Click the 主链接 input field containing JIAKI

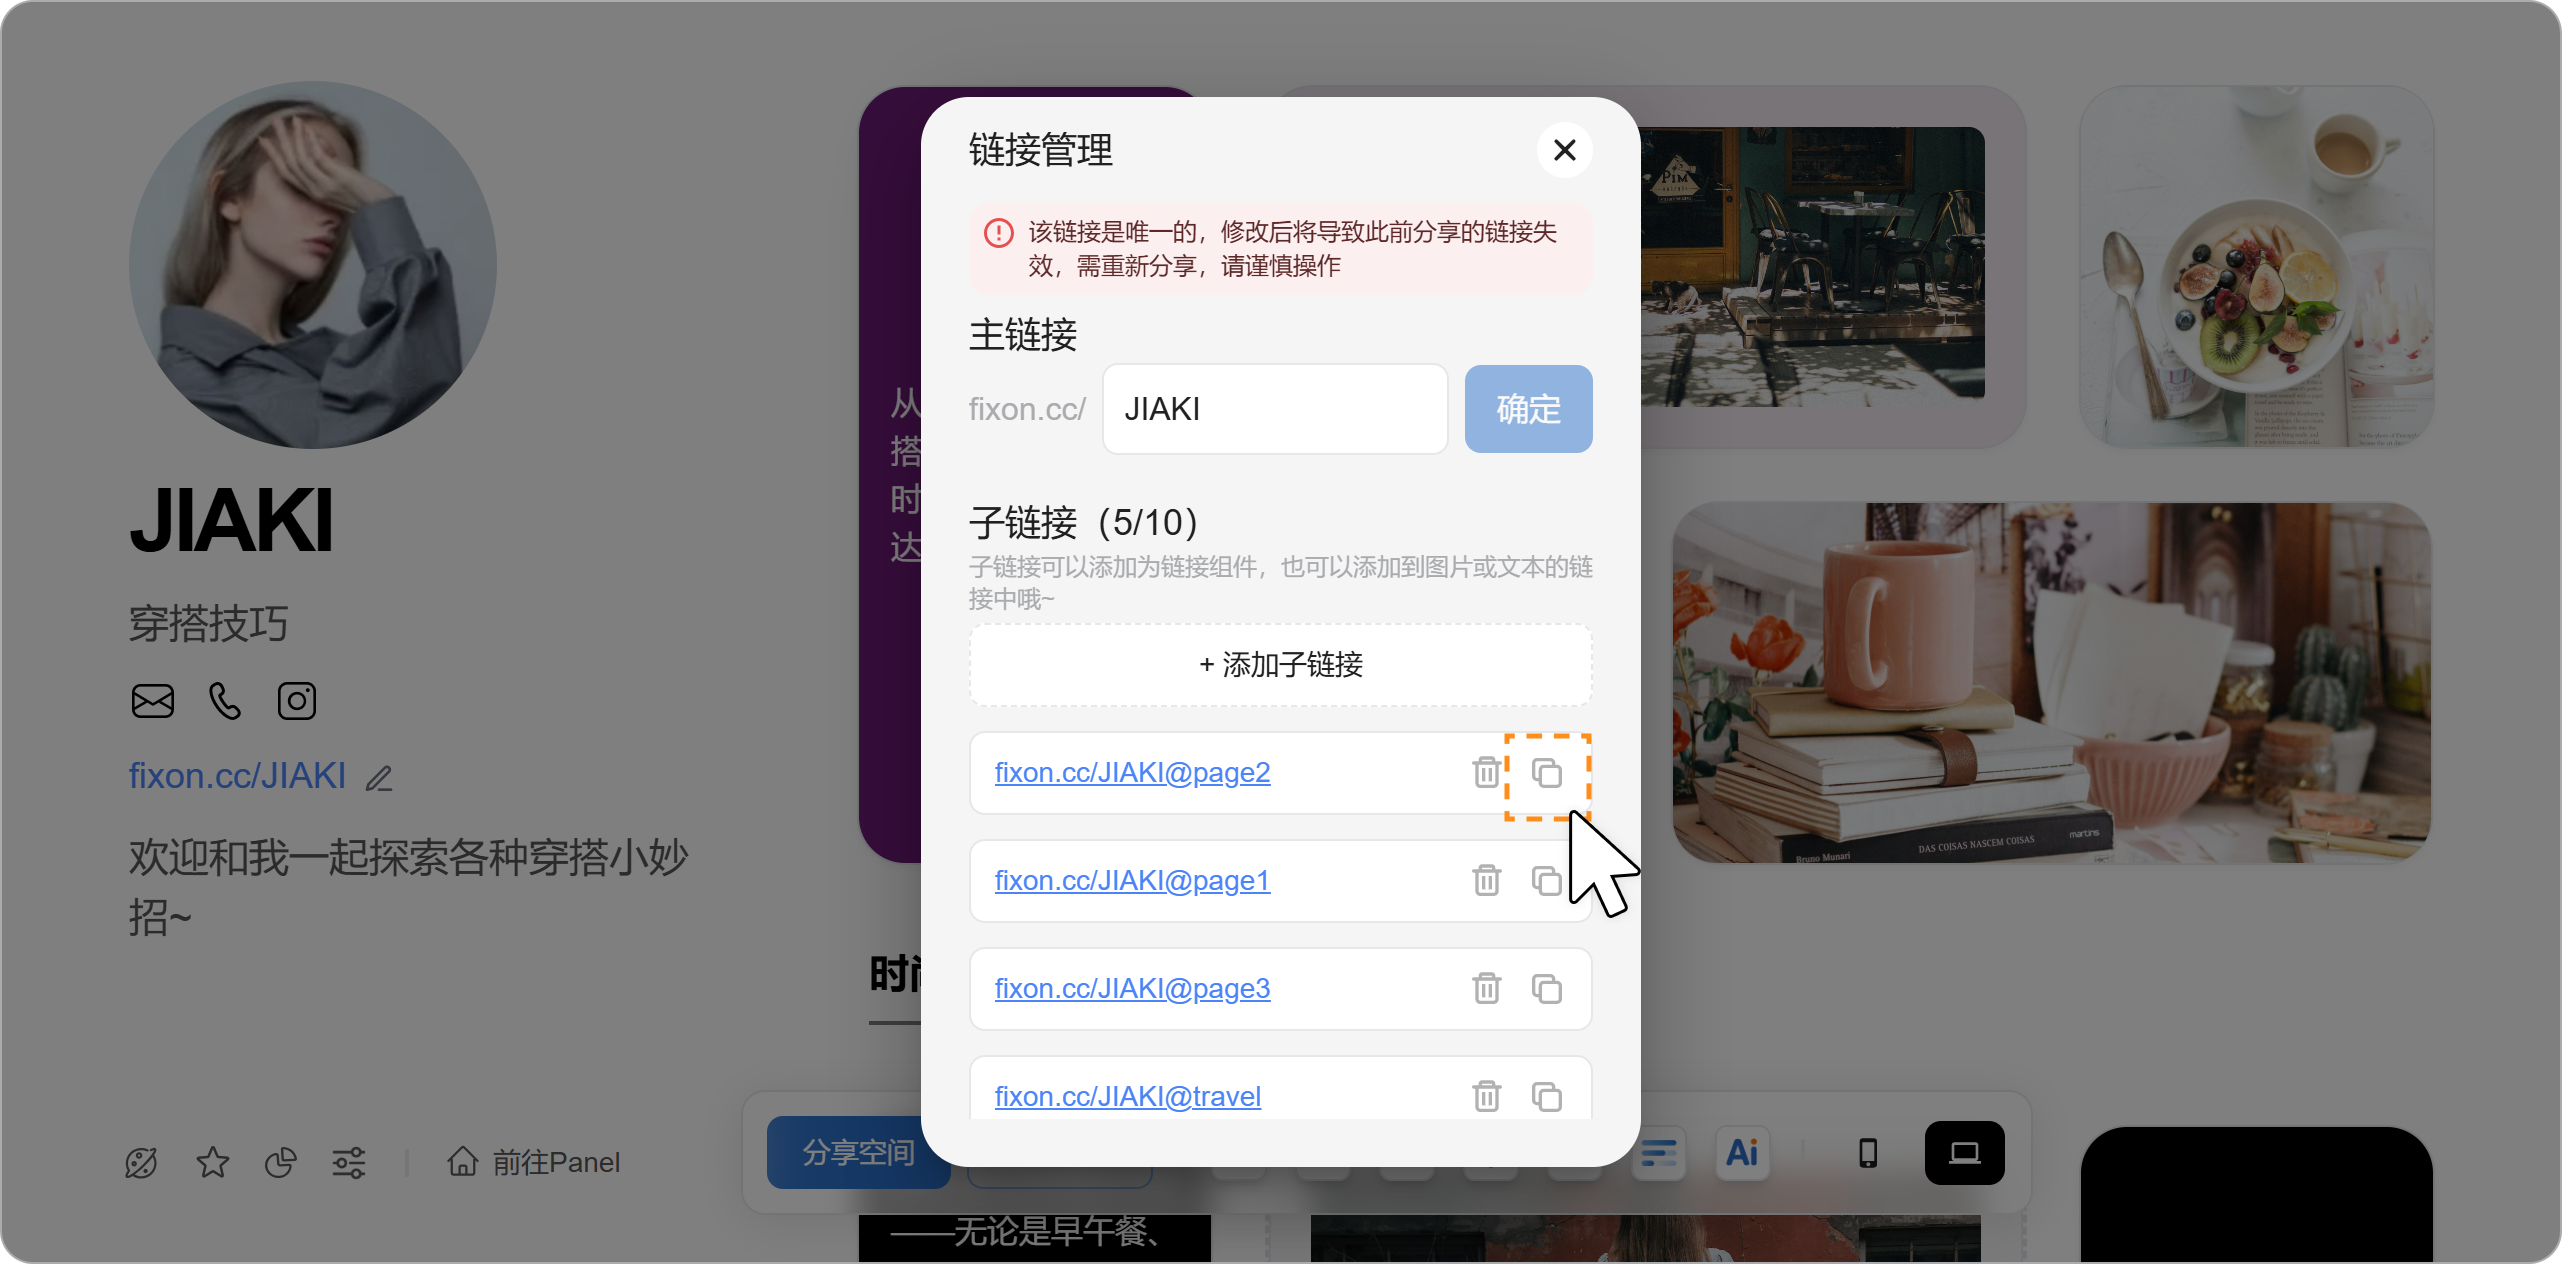pyautogui.click(x=1275, y=409)
